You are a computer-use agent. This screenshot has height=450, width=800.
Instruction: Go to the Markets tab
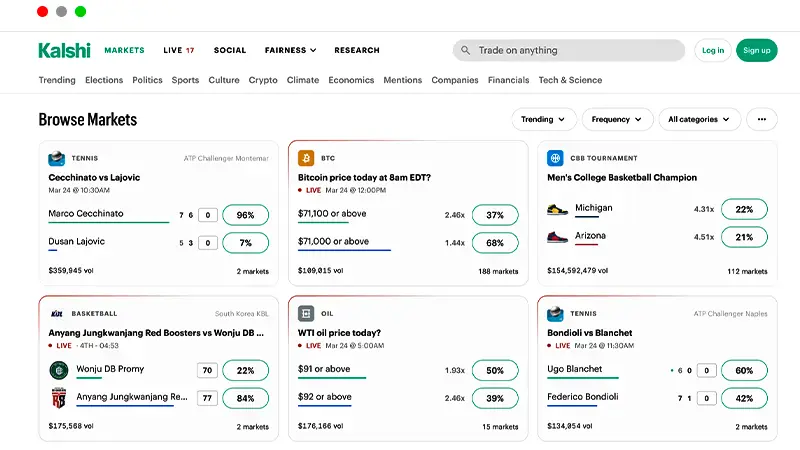click(x=124, y=51)
